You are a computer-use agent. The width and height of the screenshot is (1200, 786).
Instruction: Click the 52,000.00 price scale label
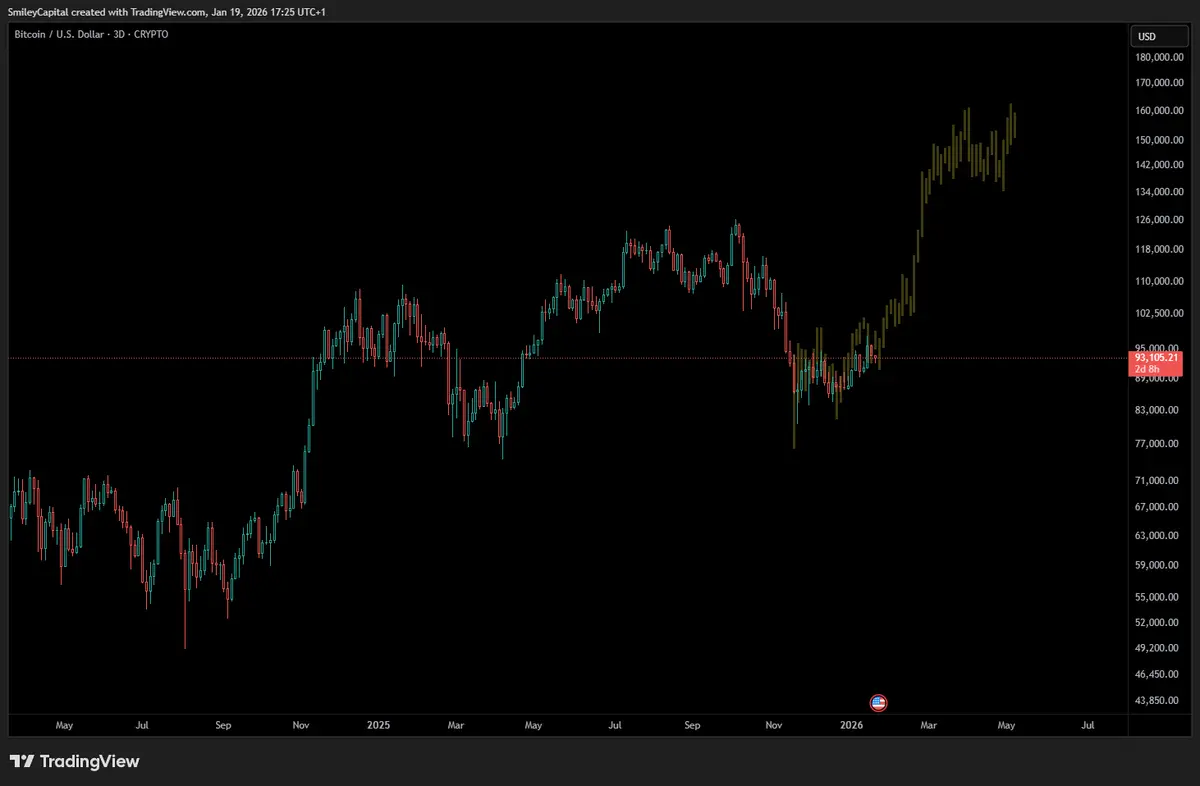(x=1158, y=622)
